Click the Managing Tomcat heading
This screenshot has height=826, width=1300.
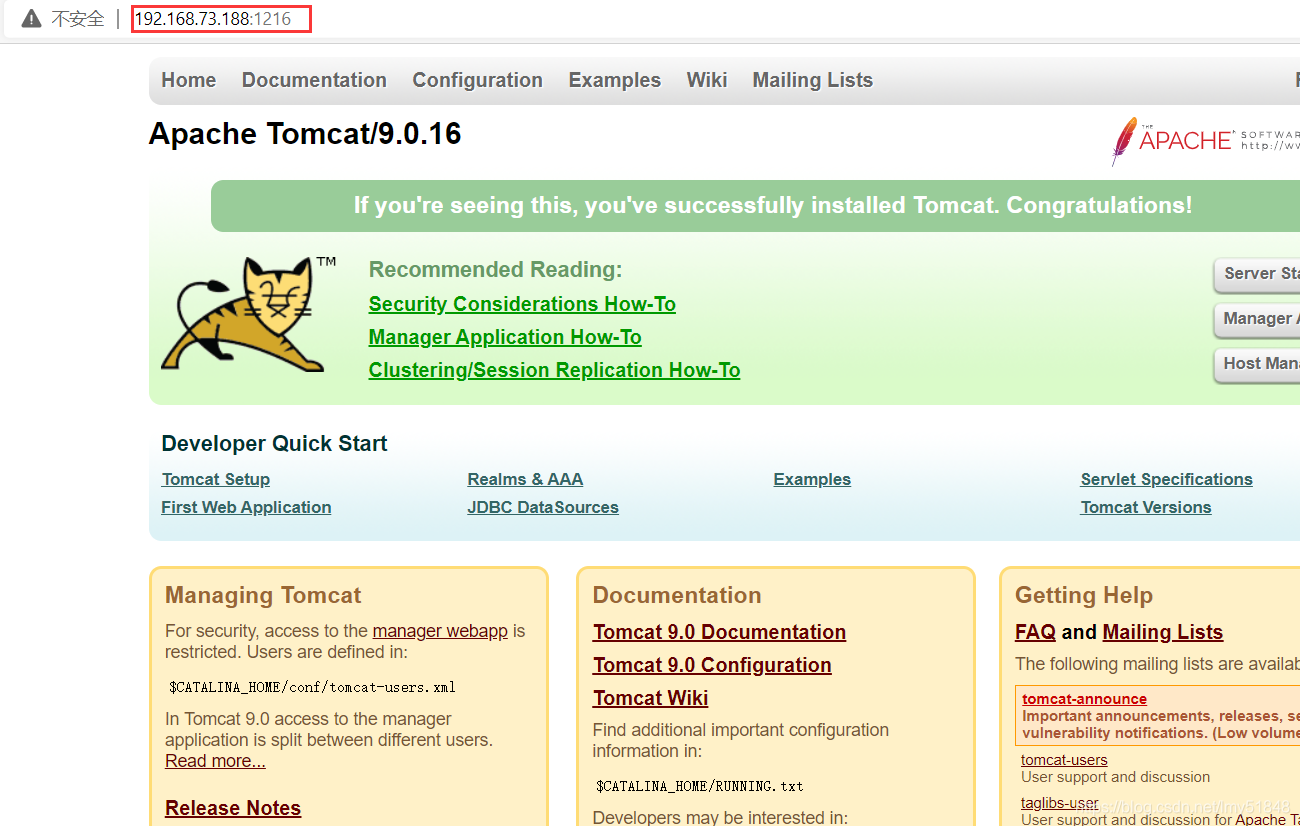point(263,595)
